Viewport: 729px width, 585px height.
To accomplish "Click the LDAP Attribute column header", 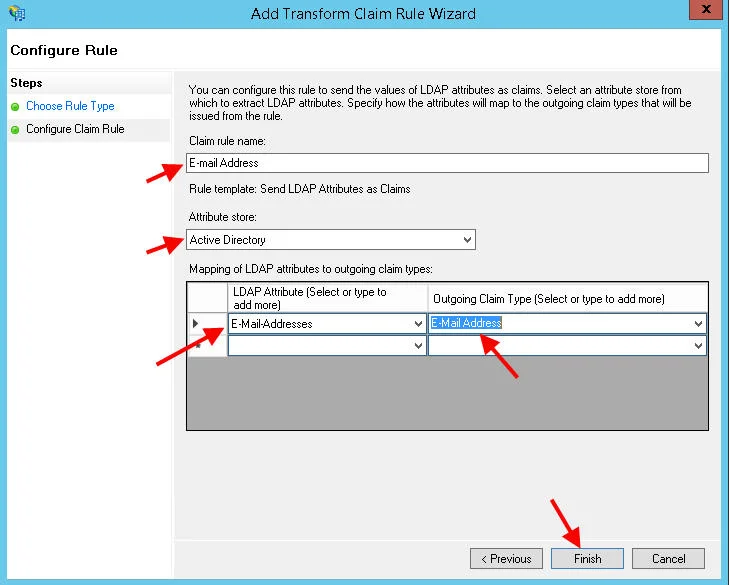I will (x=327, y=298).
